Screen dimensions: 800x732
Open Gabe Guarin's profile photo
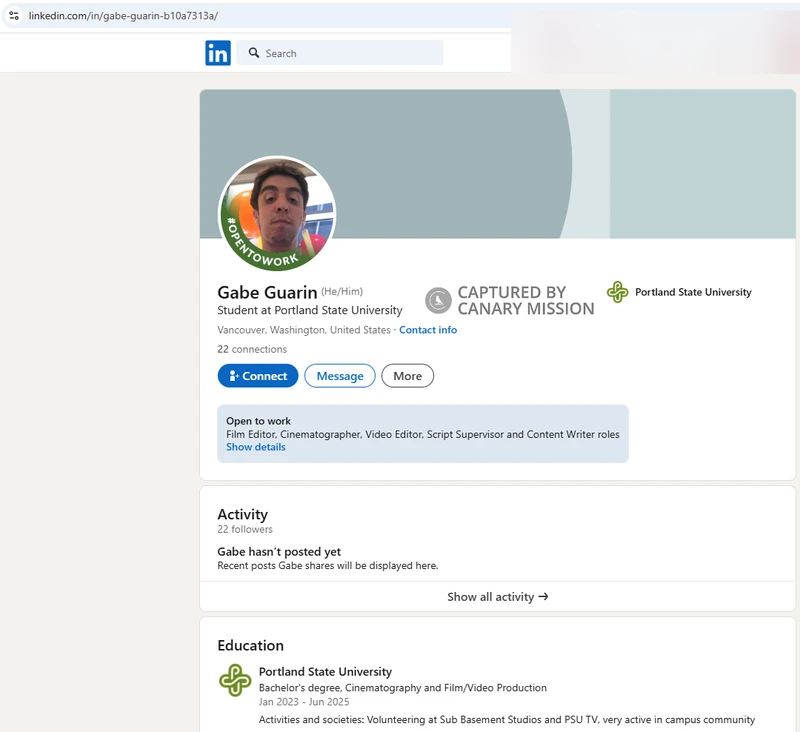tap(277, 213)
